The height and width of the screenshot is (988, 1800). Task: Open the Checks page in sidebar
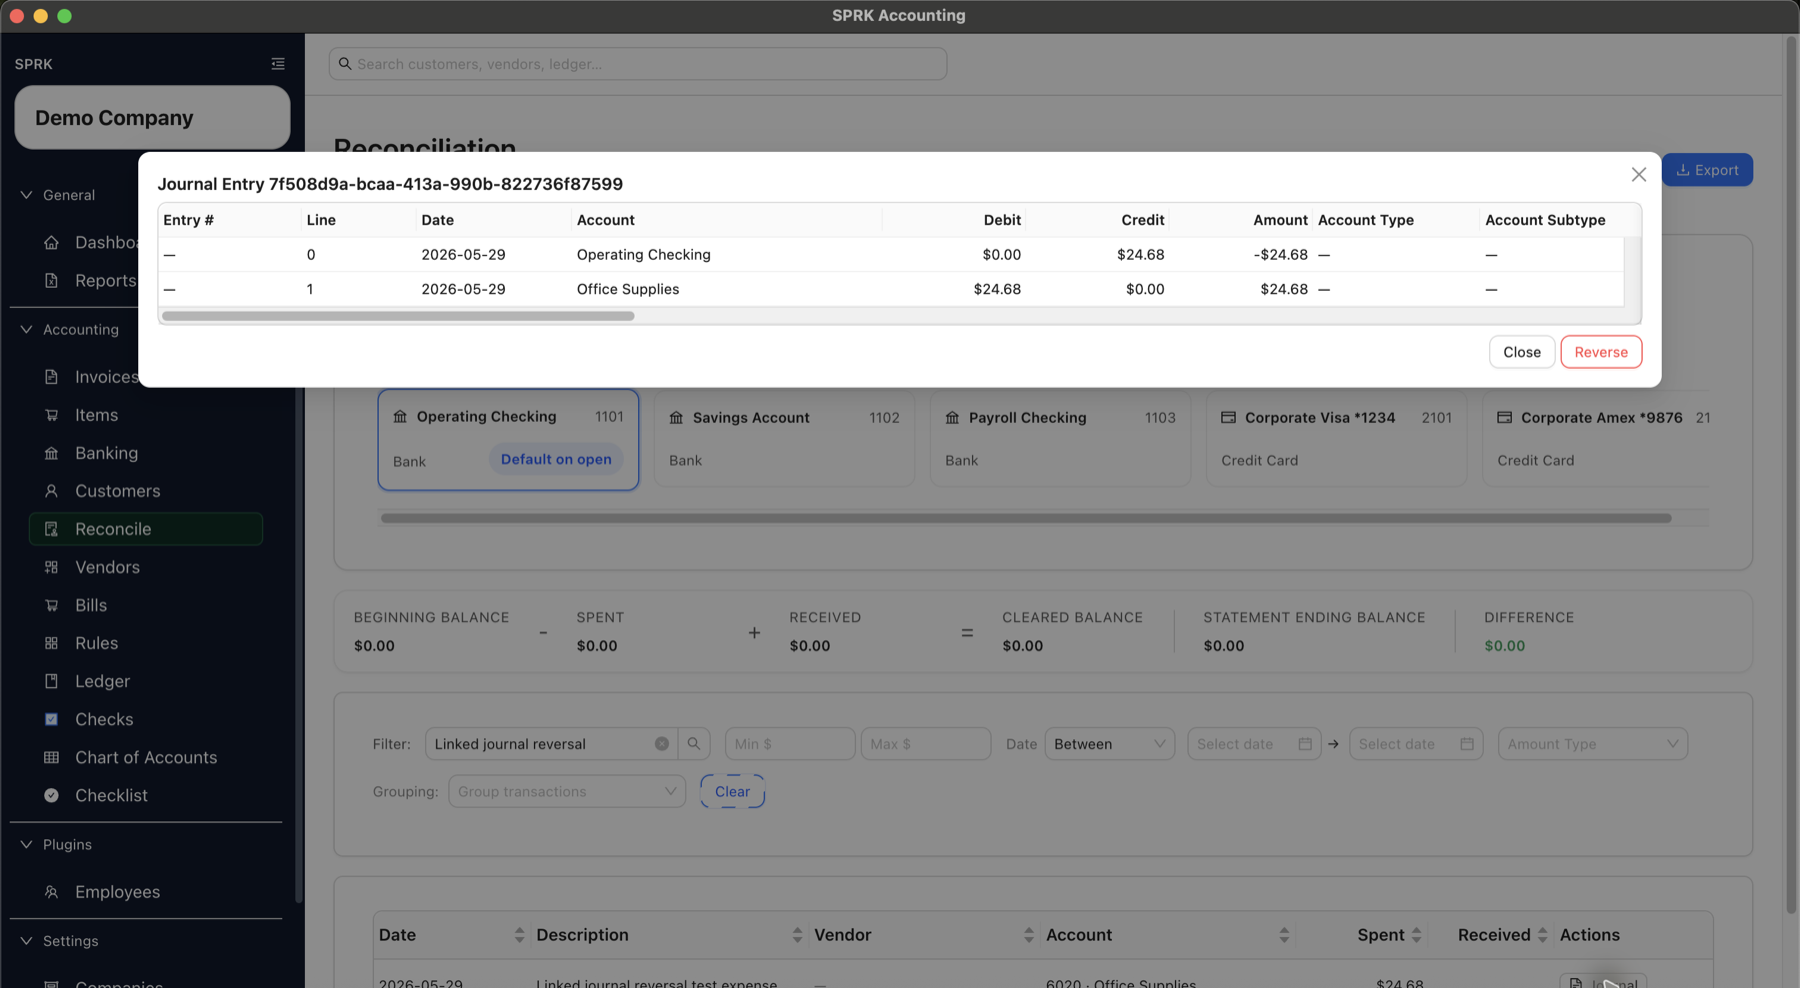pos(104,719)
